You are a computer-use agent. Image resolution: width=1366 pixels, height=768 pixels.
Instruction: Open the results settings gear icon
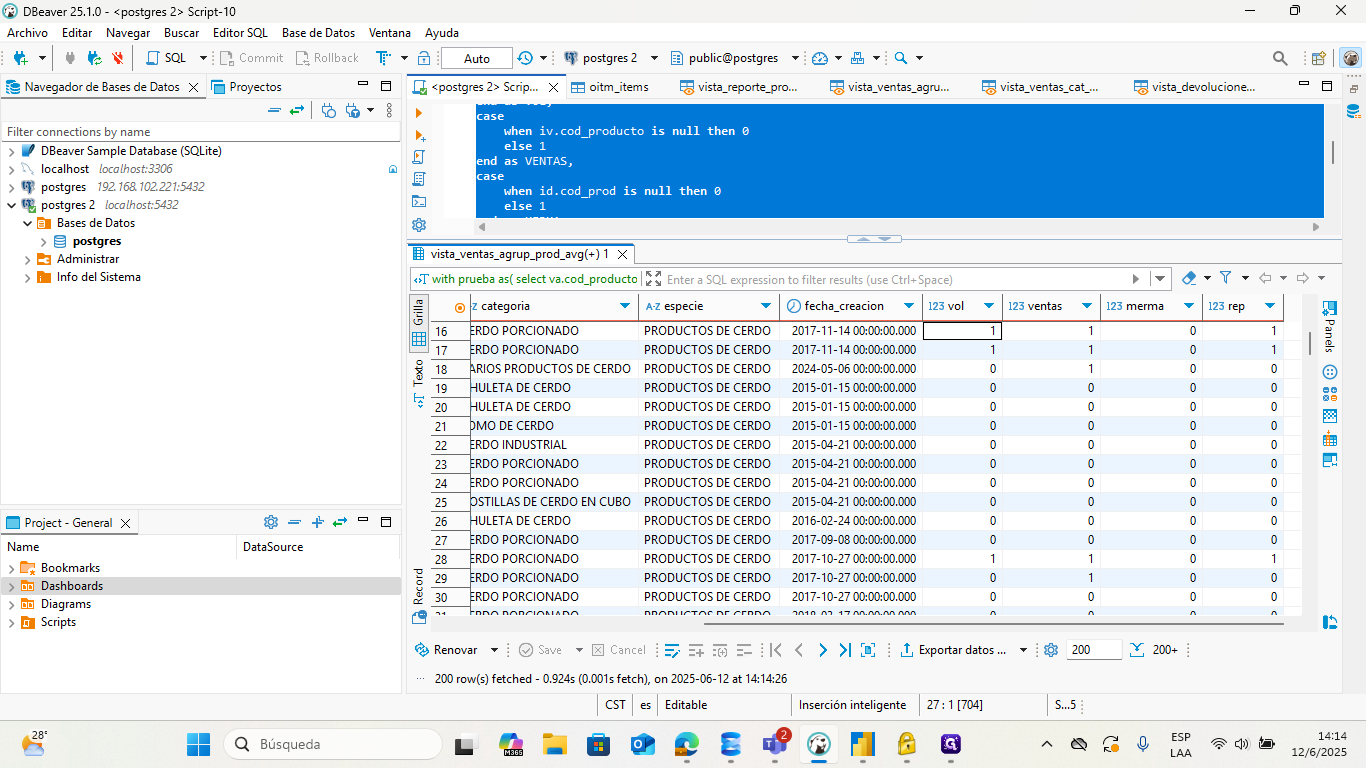click(x=1051, y=650)
